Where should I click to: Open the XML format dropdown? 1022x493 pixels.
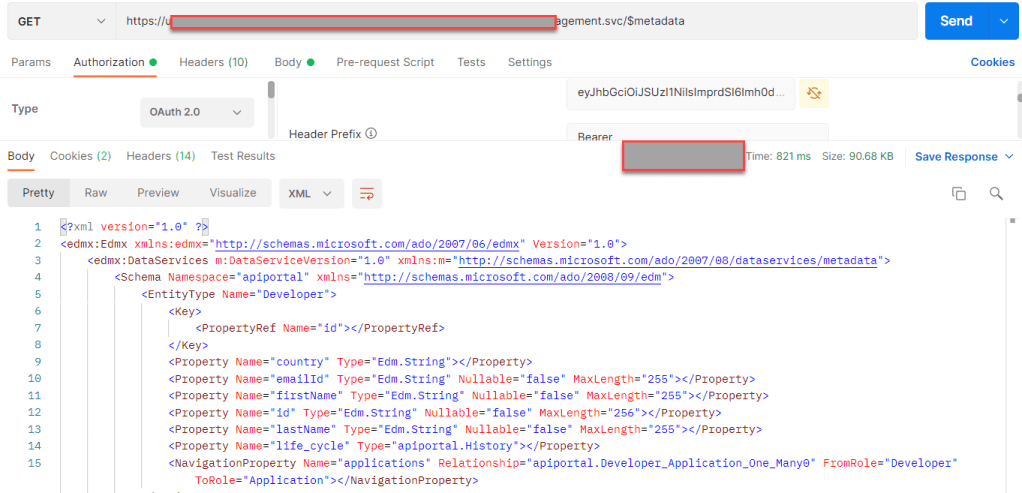(311, 193)
